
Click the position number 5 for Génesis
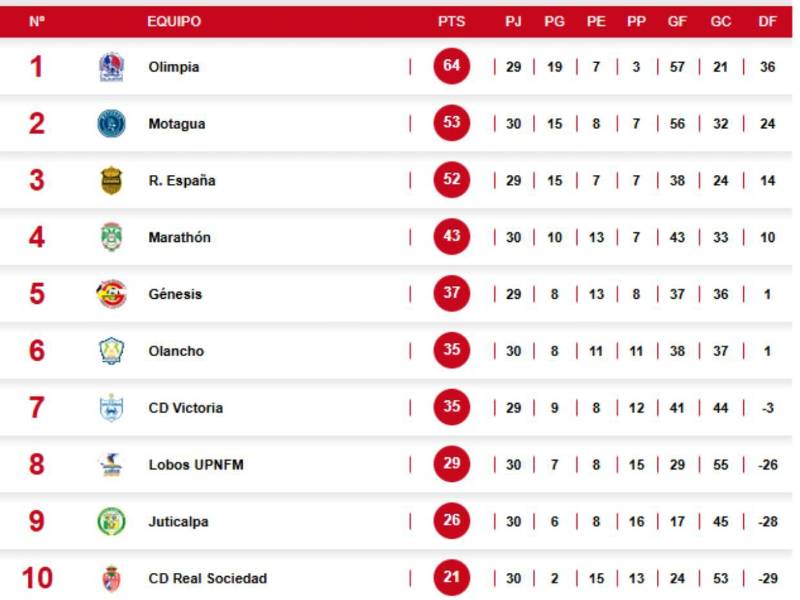pyautogui.click(x=37, y=294)
